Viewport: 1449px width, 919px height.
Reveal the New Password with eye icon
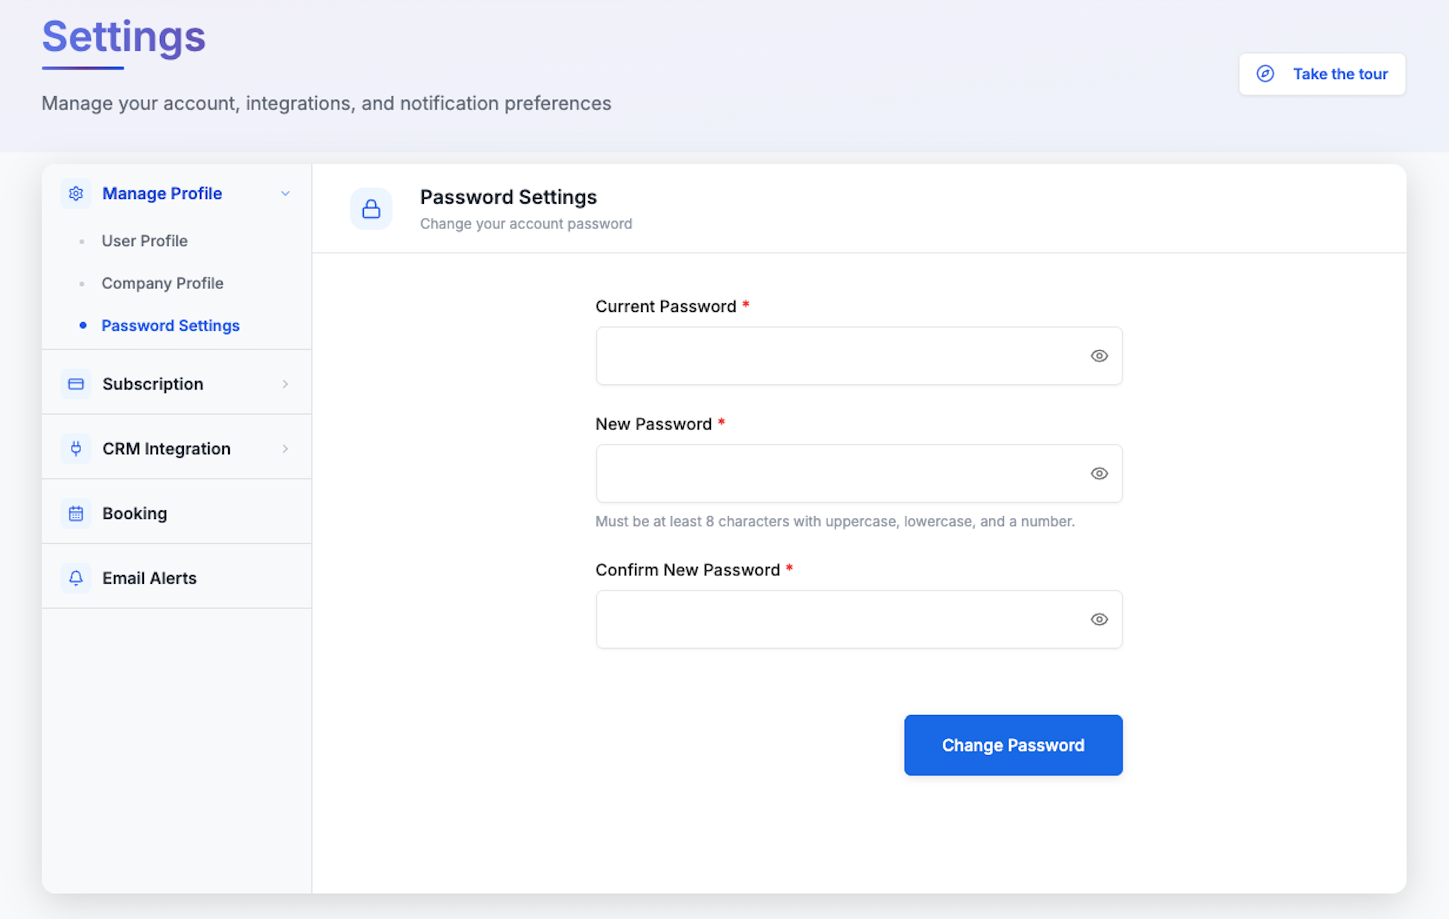[1099, 474]
